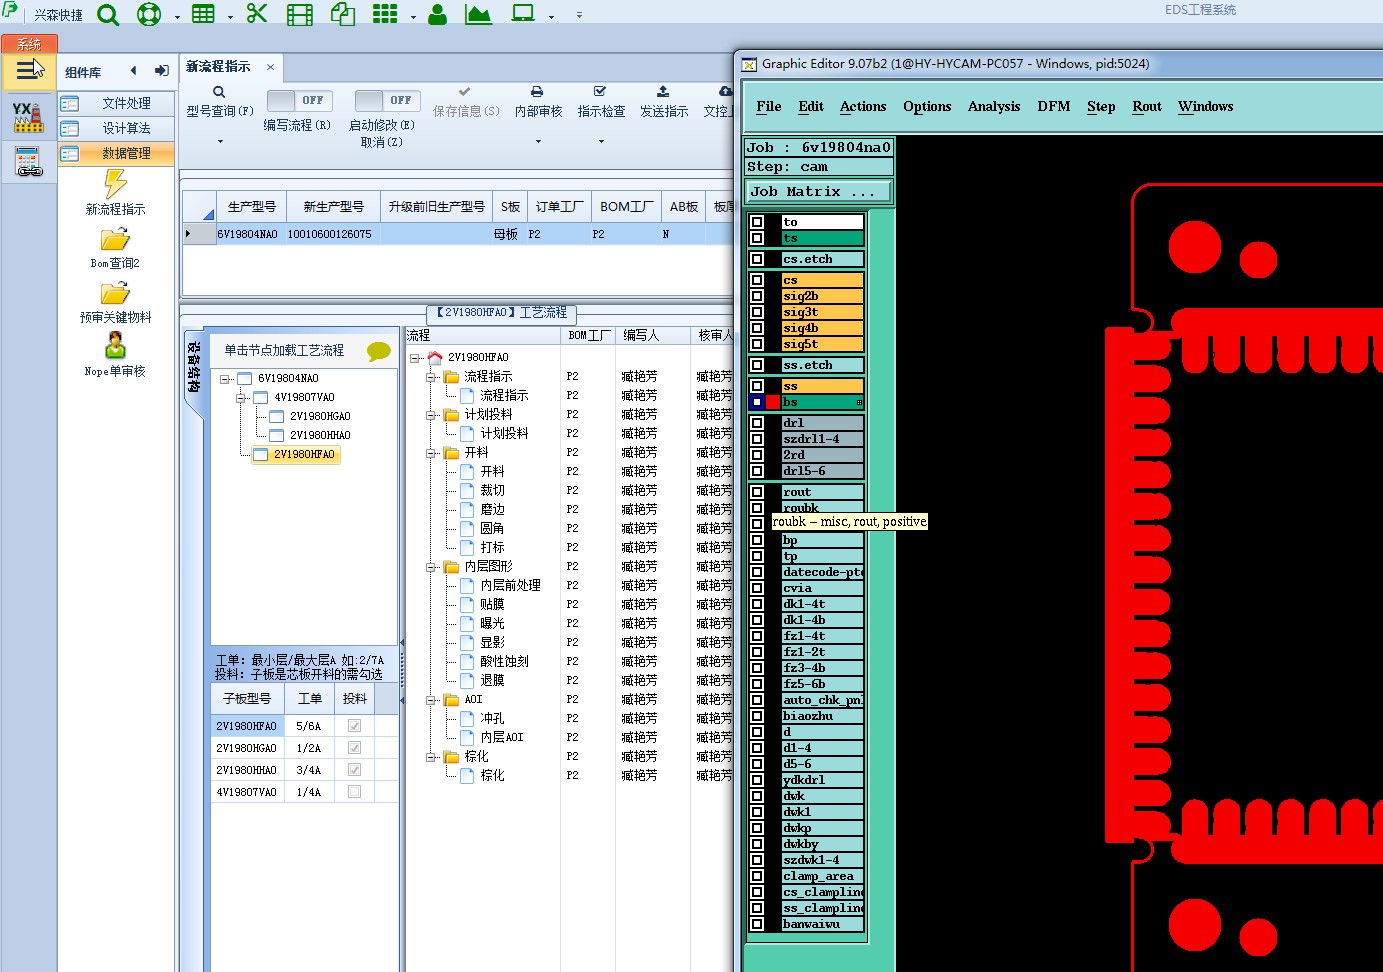Collapse the 开料 folder in process tree
Screen dimensions: 1383x972
point(432,453)
